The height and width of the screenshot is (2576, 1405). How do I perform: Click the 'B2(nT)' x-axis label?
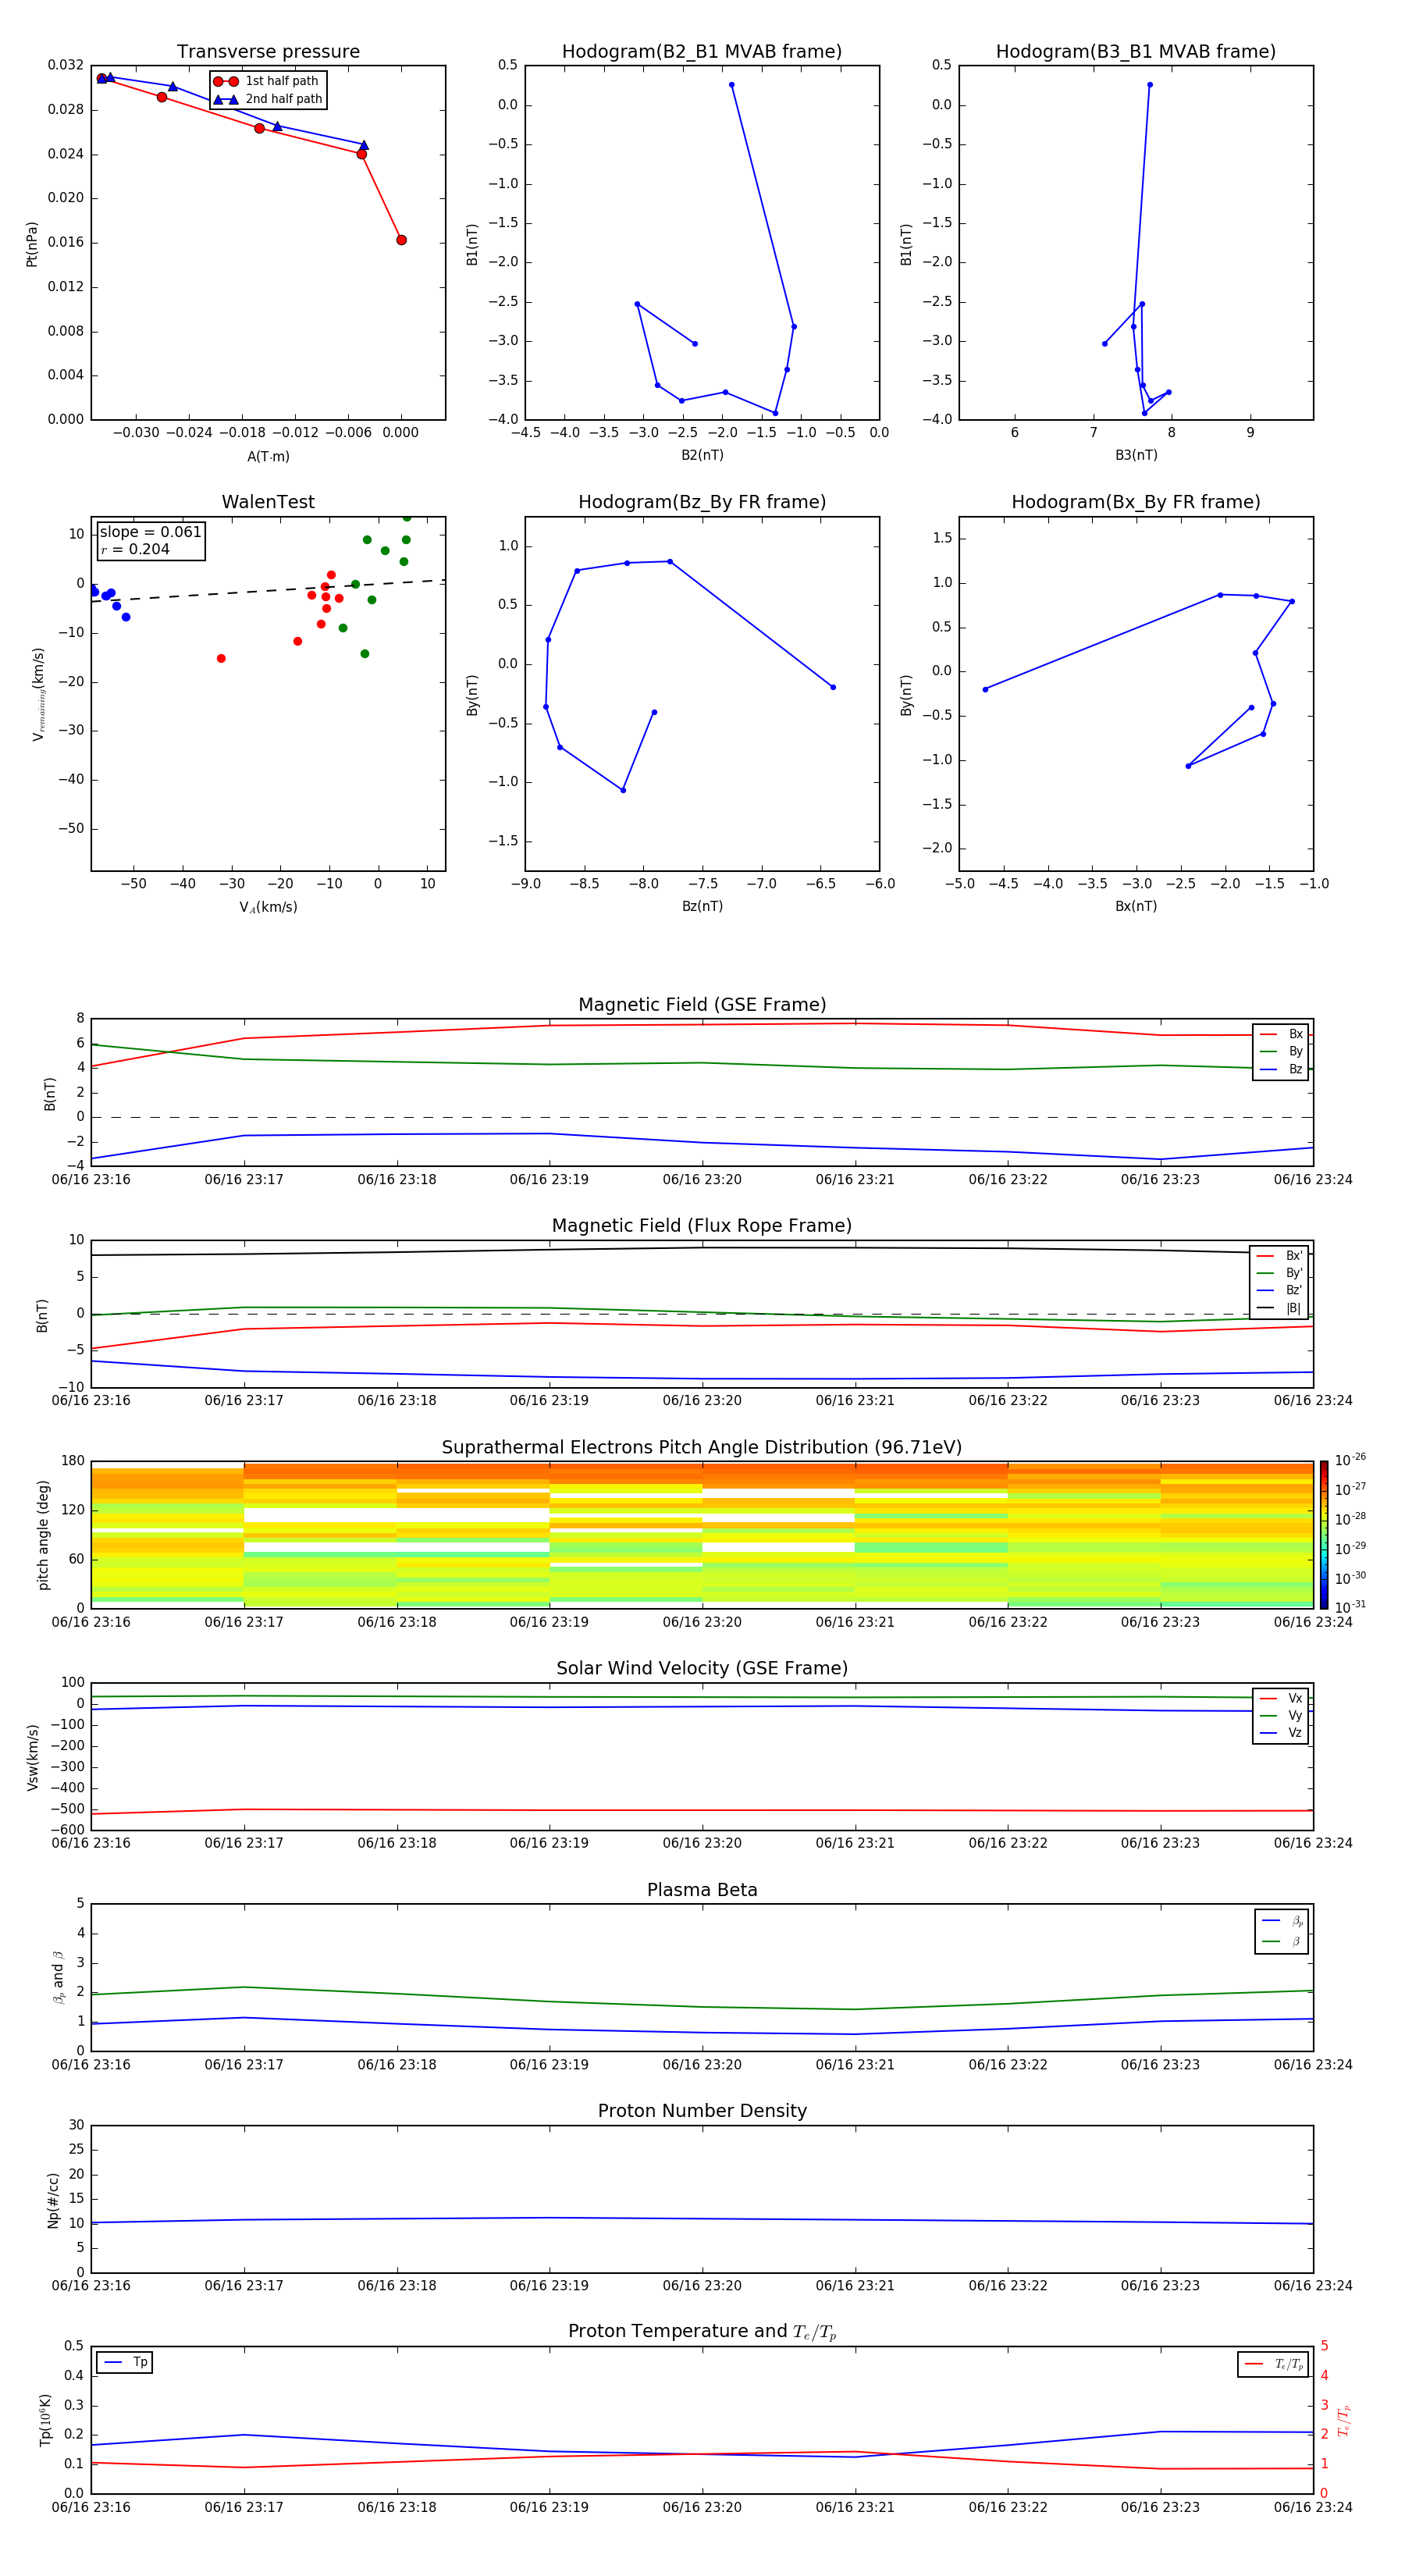tap(702, 455)
